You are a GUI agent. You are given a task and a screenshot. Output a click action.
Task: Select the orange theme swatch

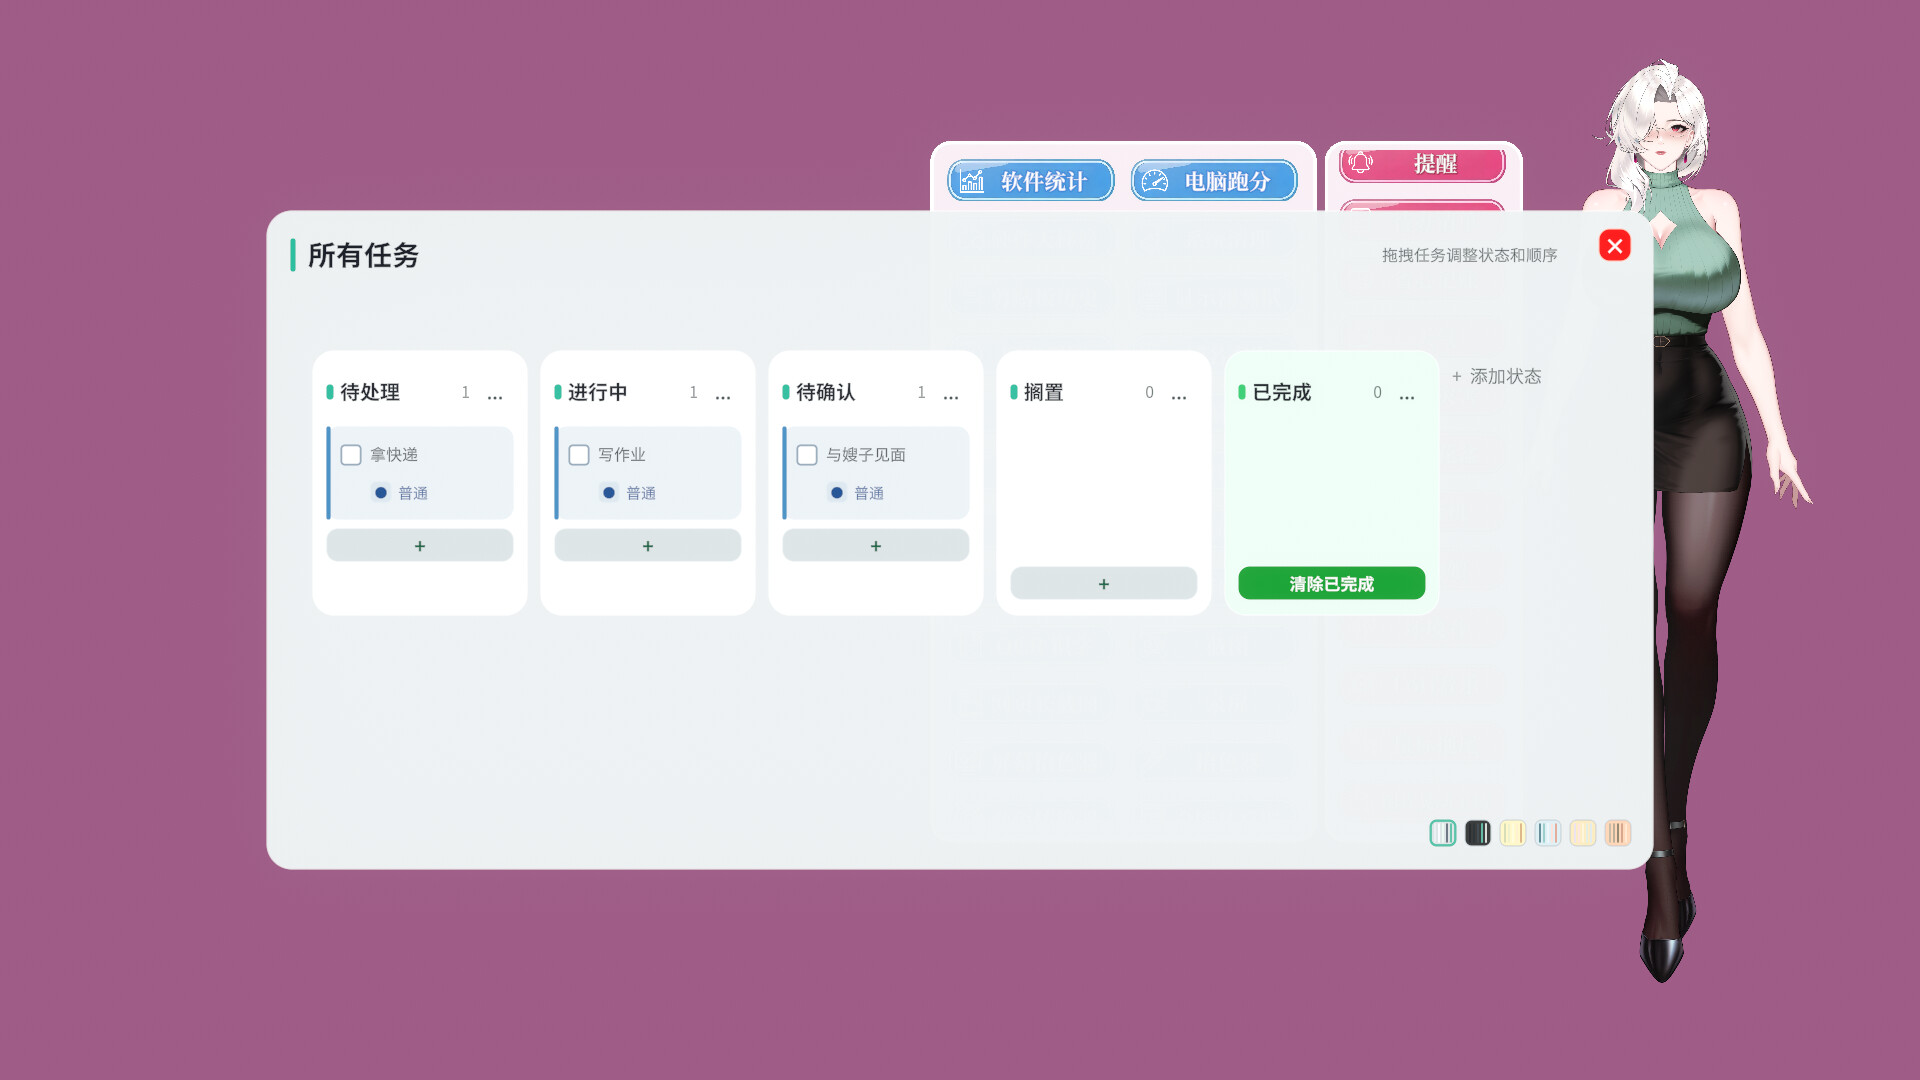coord(1618,833)
